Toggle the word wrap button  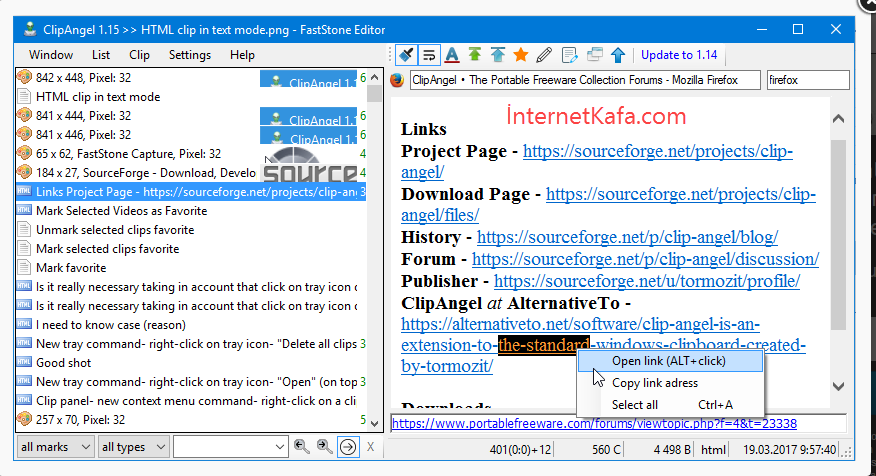pyautogui.click(x=429, y=55)
